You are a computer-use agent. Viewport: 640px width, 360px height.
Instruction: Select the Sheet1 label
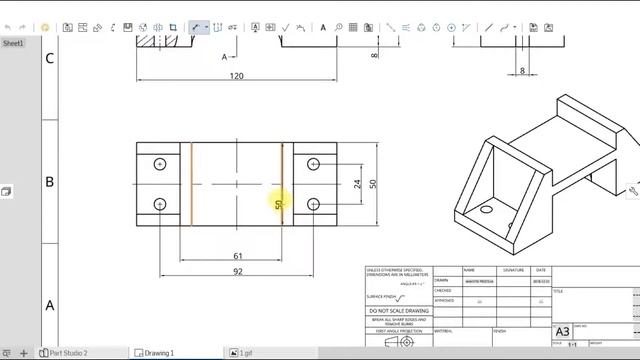(x=13, y=43)
